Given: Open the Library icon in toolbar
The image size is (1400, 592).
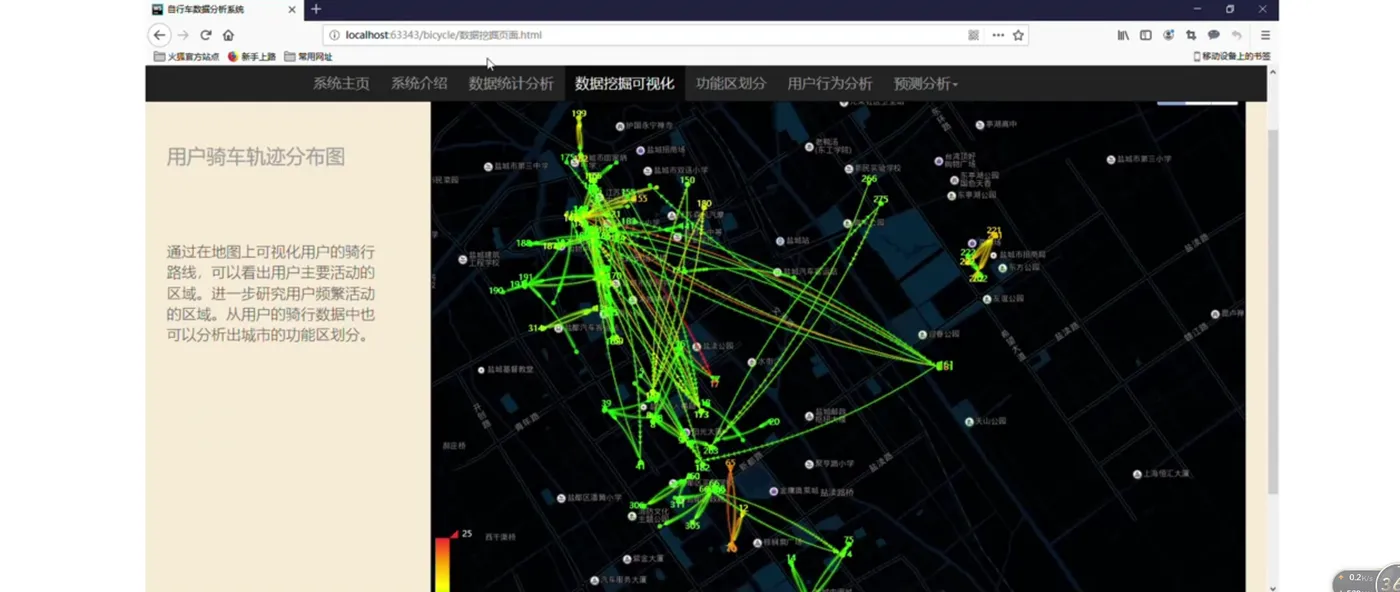Looking at the screenshot, I should tap(1123, 35).
